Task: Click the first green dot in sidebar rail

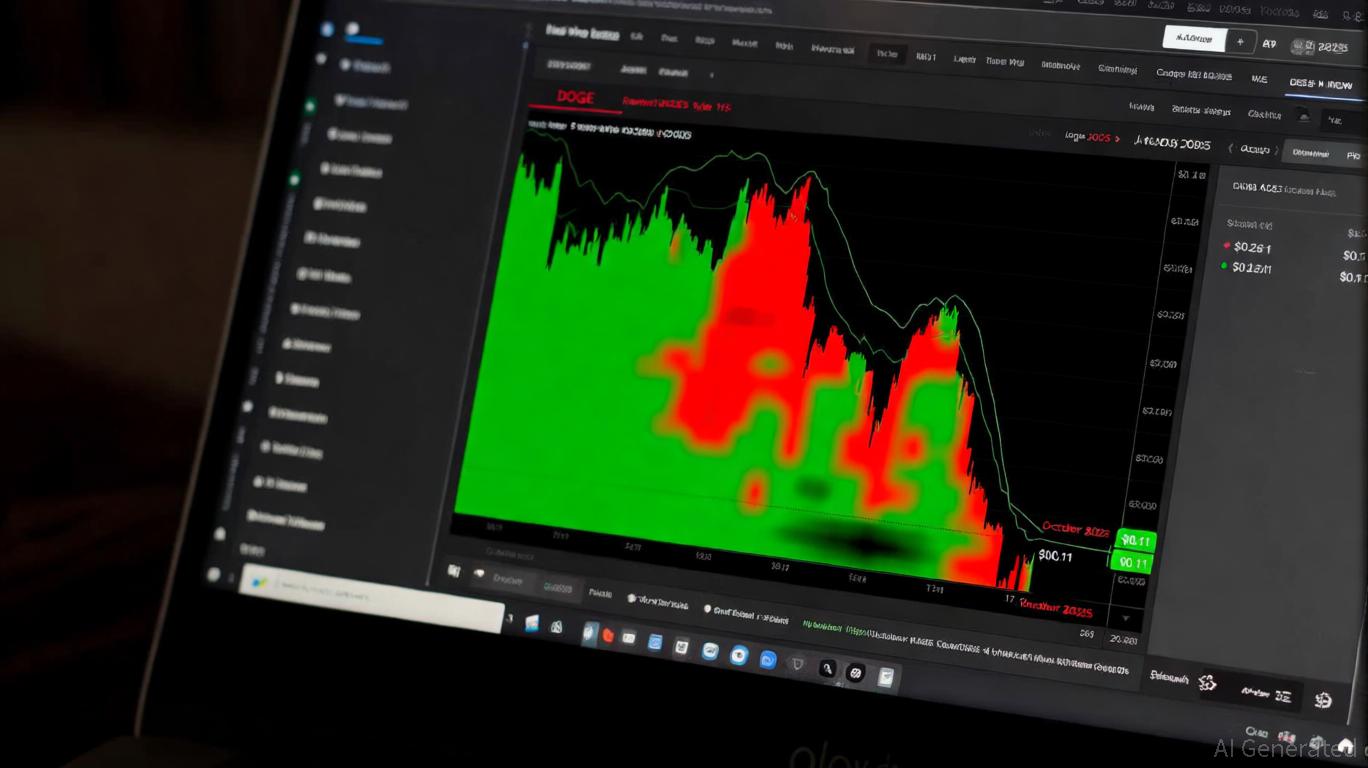Action: coord(310,105)
